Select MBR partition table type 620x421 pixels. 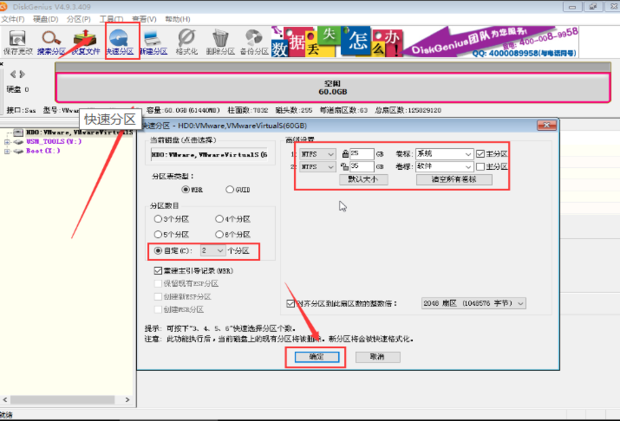(185, 189)
